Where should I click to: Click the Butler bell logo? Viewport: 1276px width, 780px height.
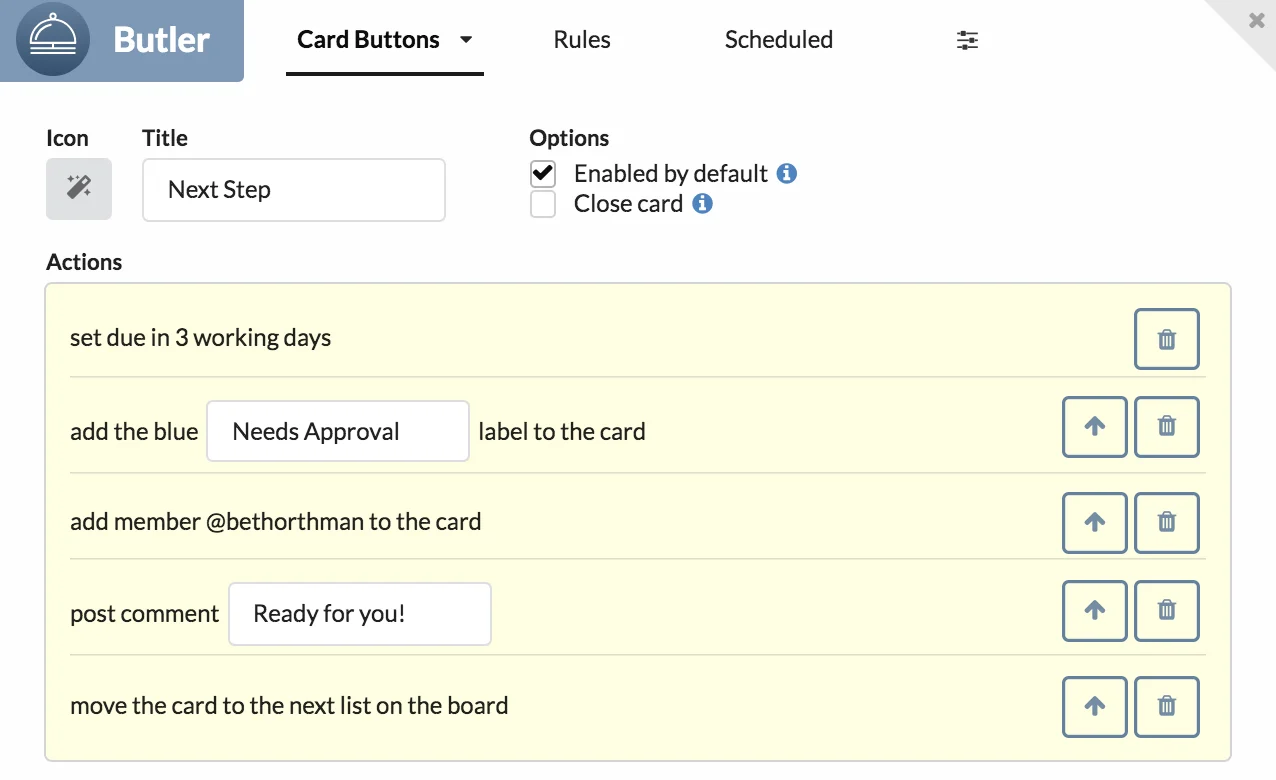point(52,41)
